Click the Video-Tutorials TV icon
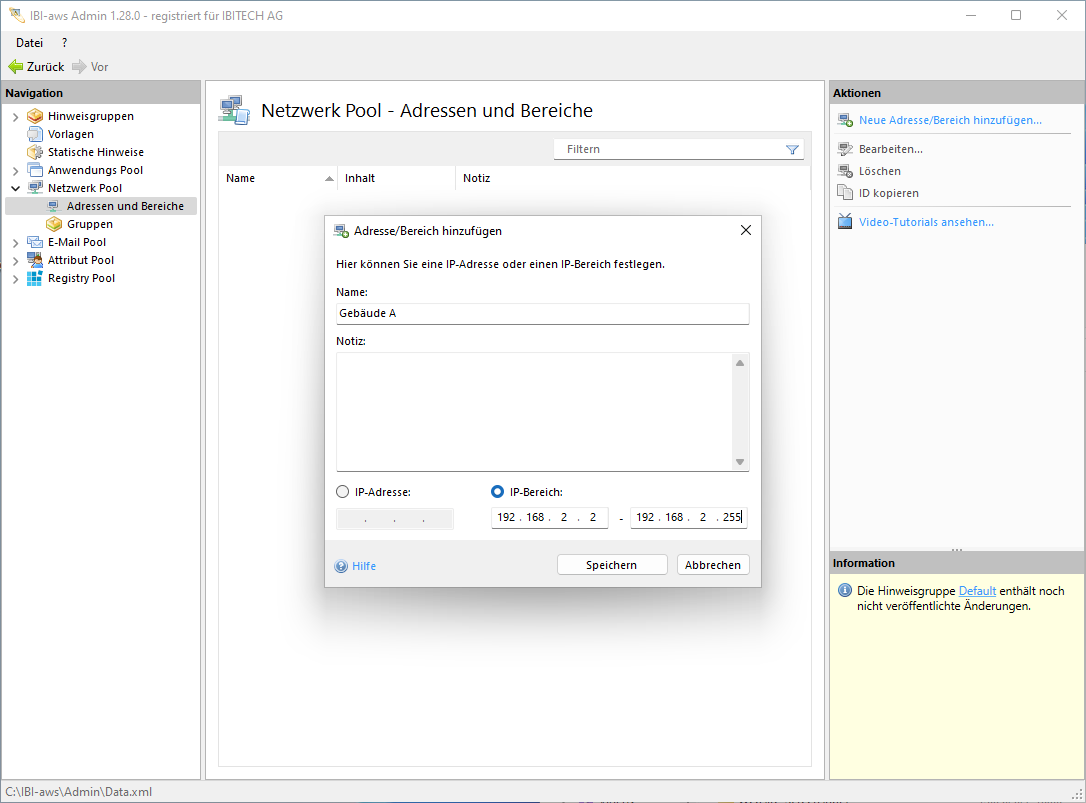Screen dimensions: 1086x803 [845, 222]
